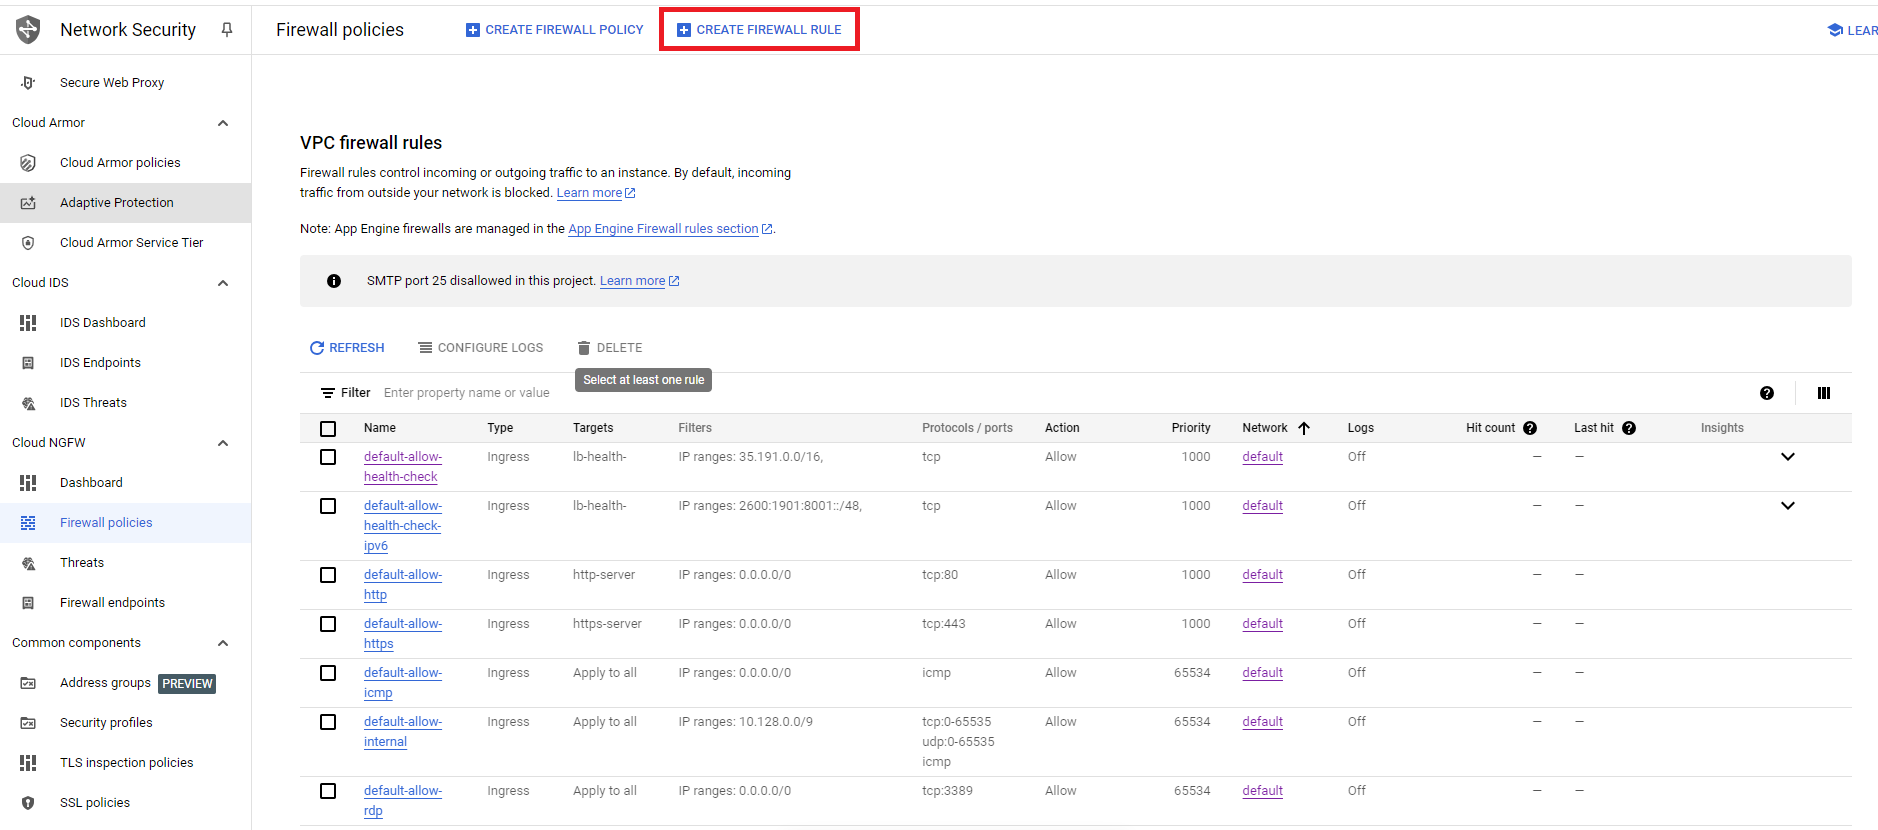Expand the default-allow-health-check-ipv6 row details

pos(1788,506)
